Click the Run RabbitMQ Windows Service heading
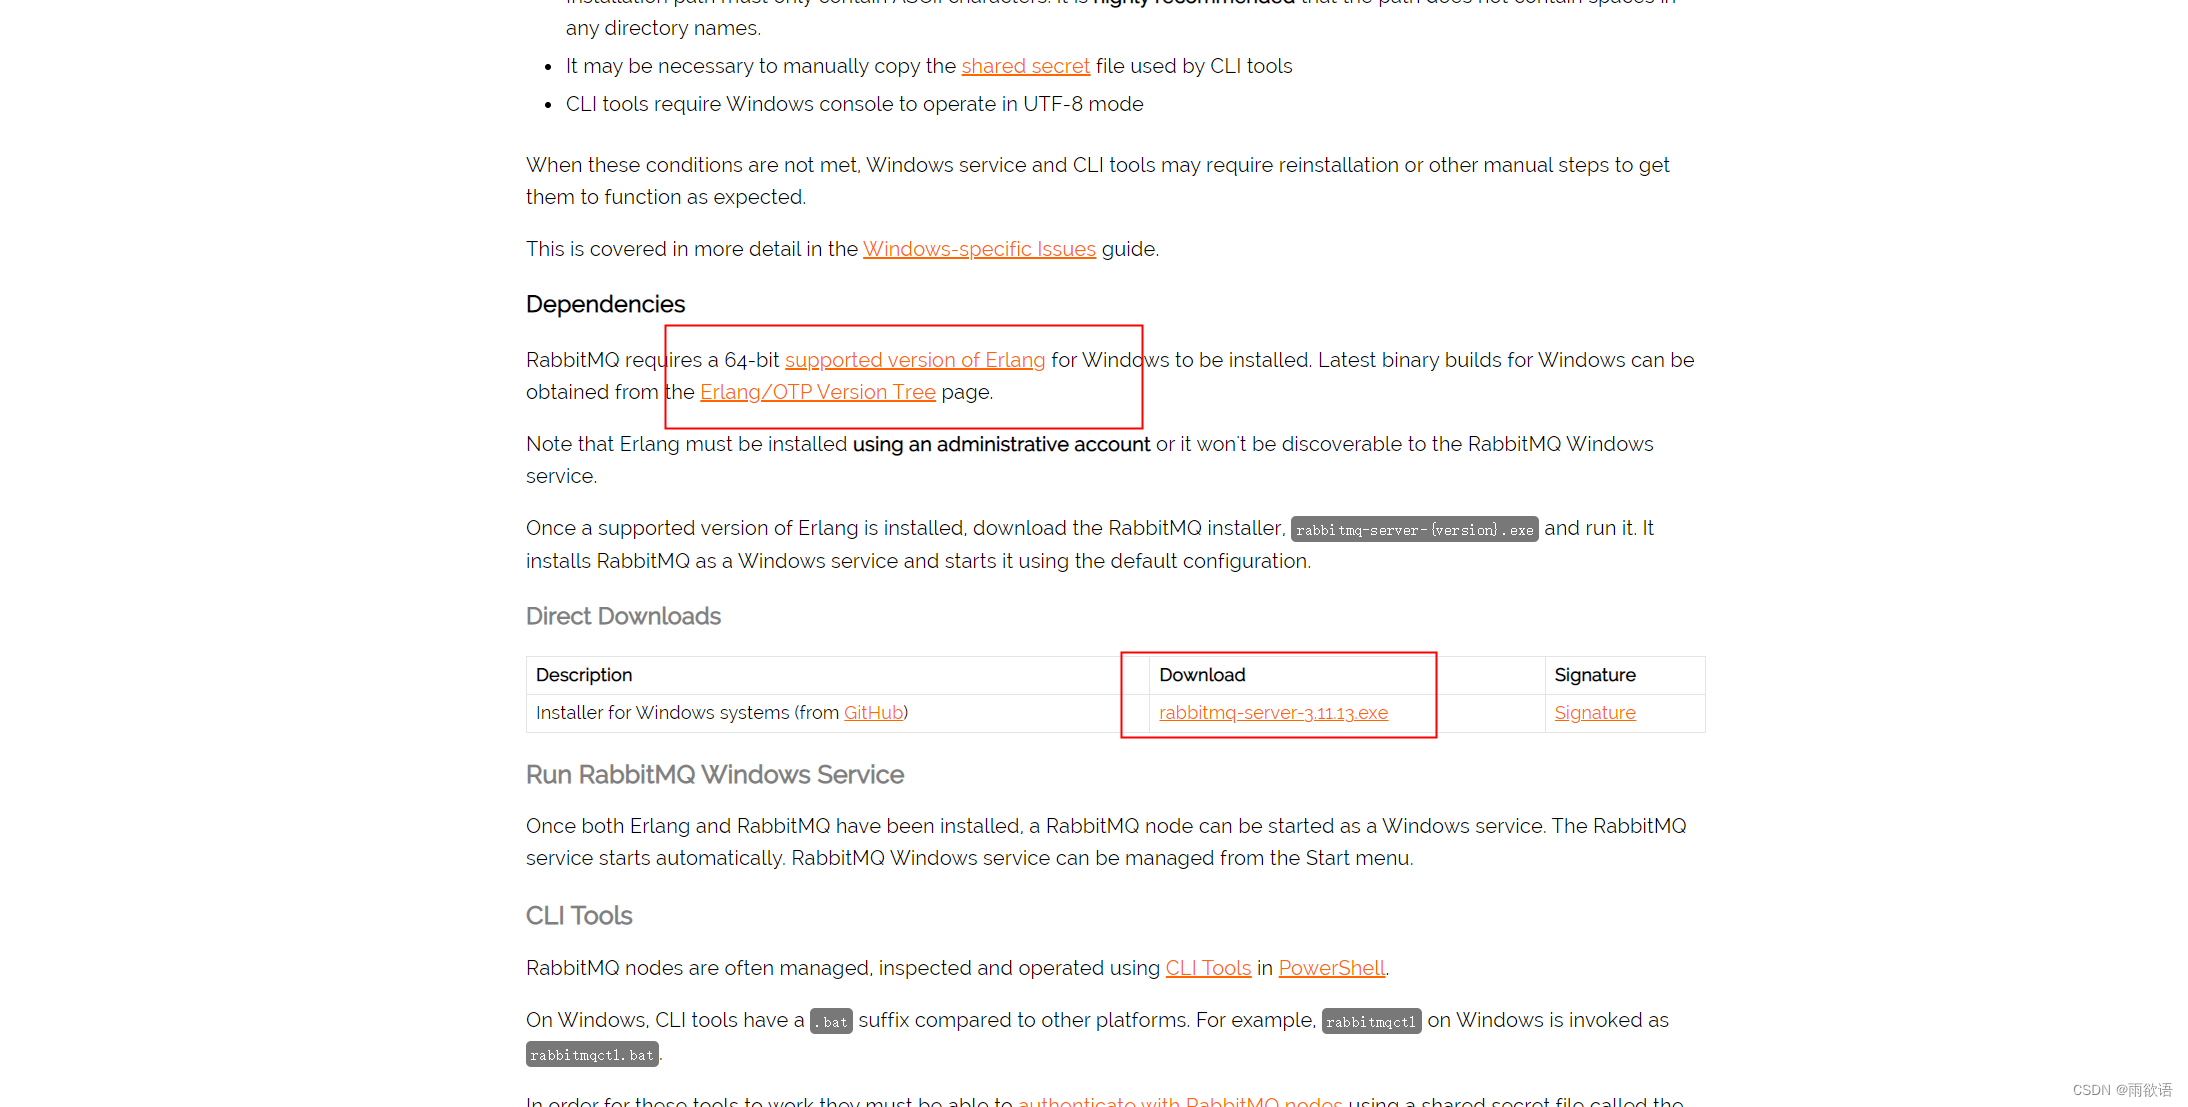 tap(714, 775)
